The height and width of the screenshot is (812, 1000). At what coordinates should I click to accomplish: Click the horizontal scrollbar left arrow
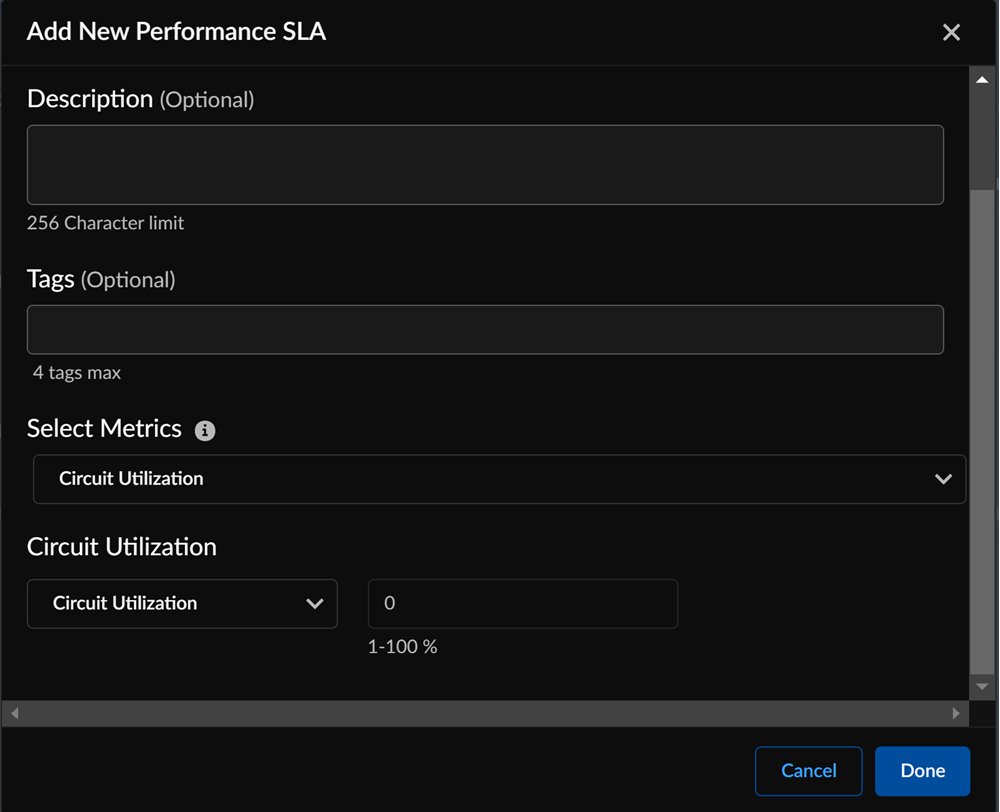[14, 714]
